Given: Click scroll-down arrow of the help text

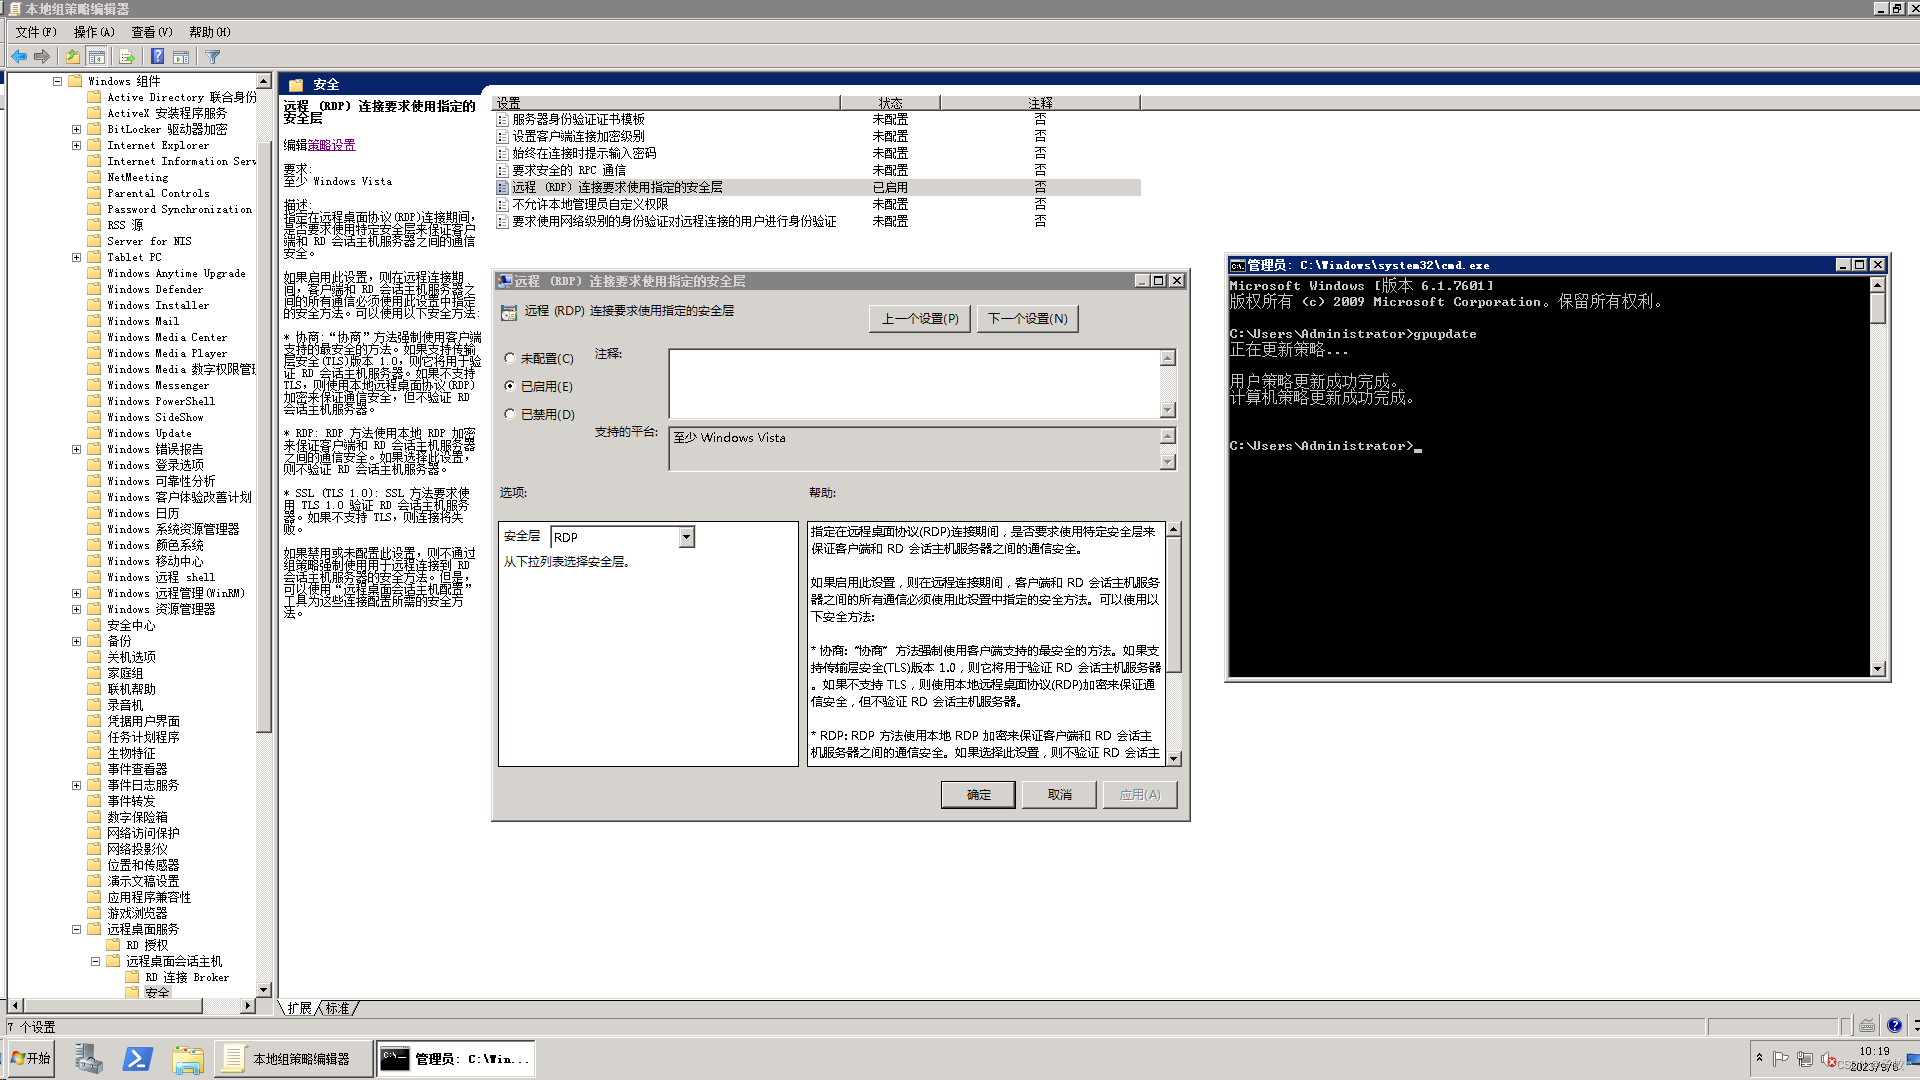Looking at the screenshot, I should (1174, 759).
